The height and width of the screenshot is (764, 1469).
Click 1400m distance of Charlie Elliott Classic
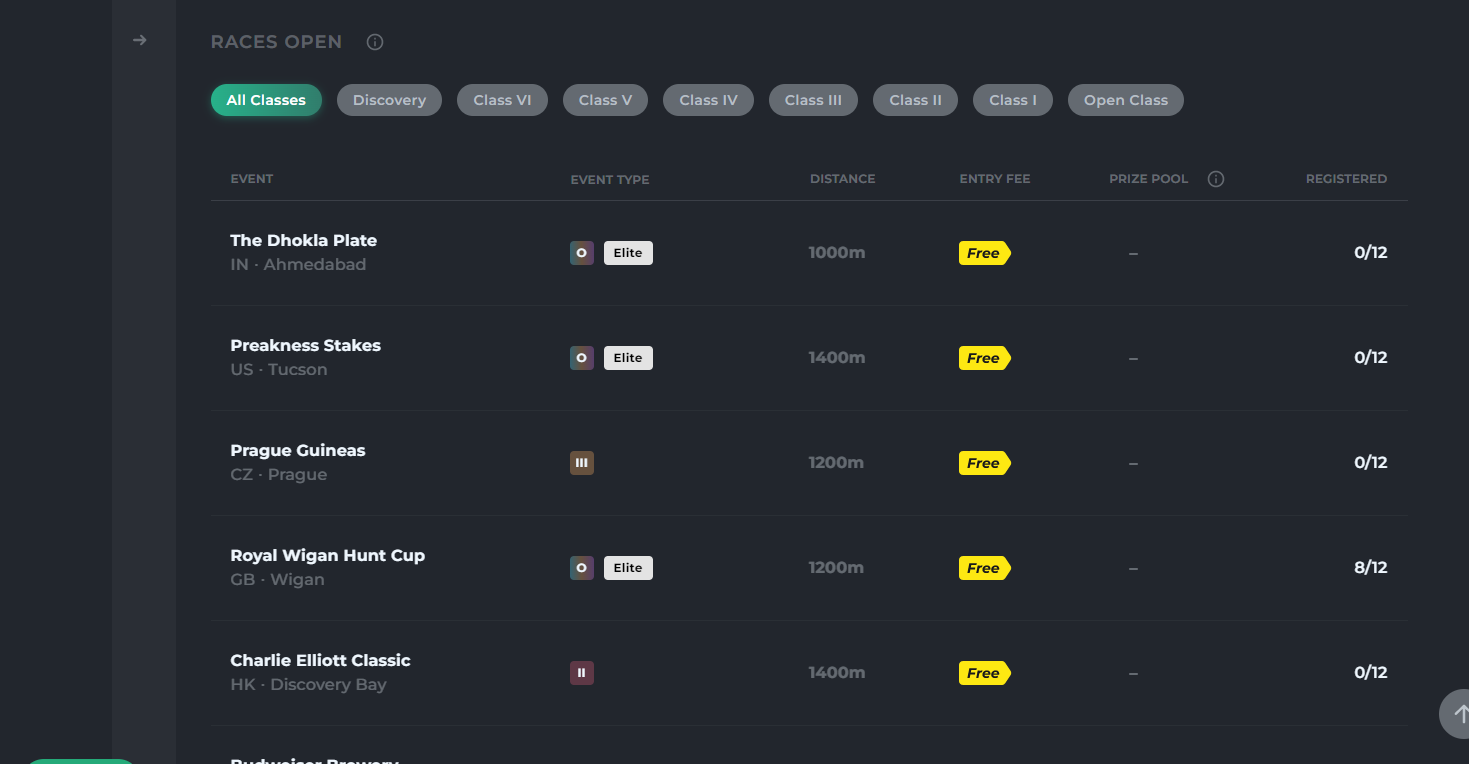click(x=837, y=673)
